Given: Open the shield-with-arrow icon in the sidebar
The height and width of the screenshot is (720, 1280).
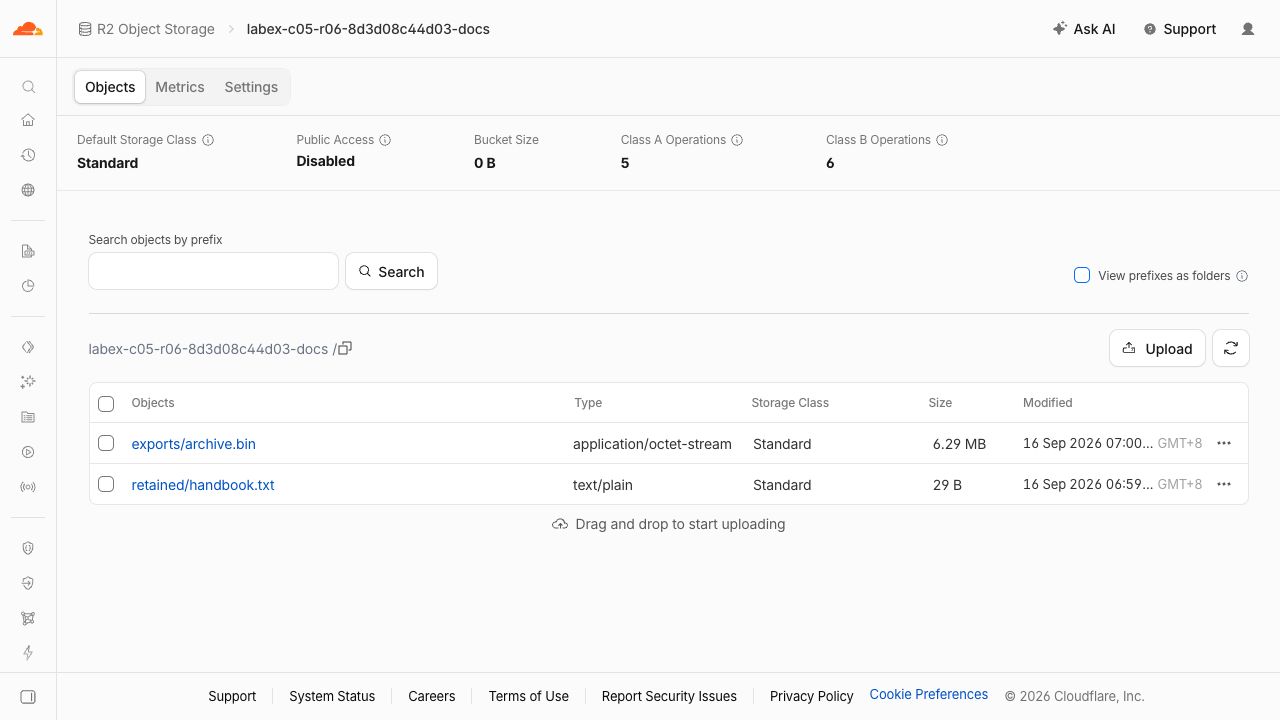Looking at the screenshot, I should click(28, 583).
